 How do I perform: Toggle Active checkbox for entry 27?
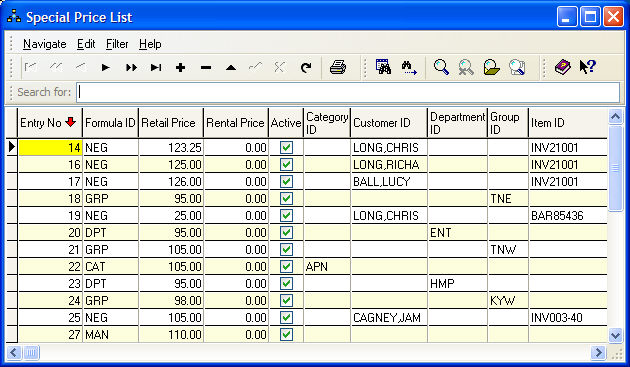(x=286, y=334)
